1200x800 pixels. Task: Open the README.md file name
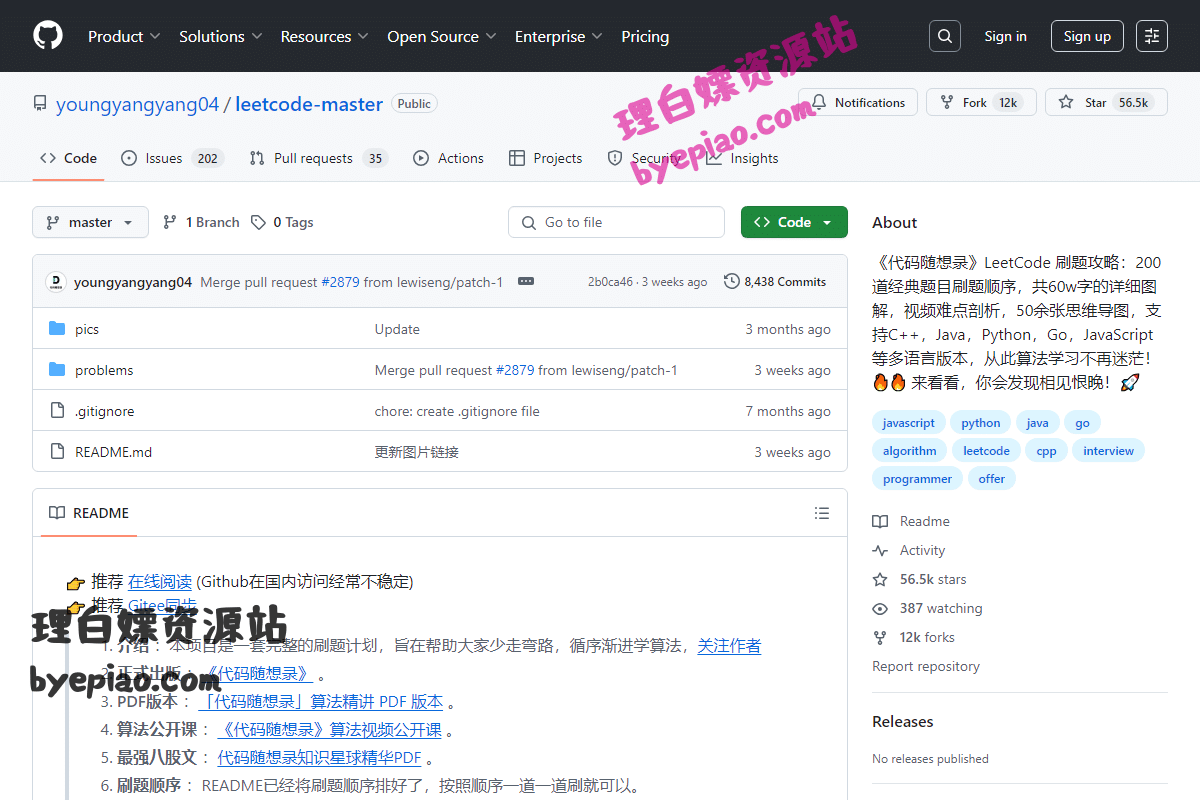coord(113,452)
